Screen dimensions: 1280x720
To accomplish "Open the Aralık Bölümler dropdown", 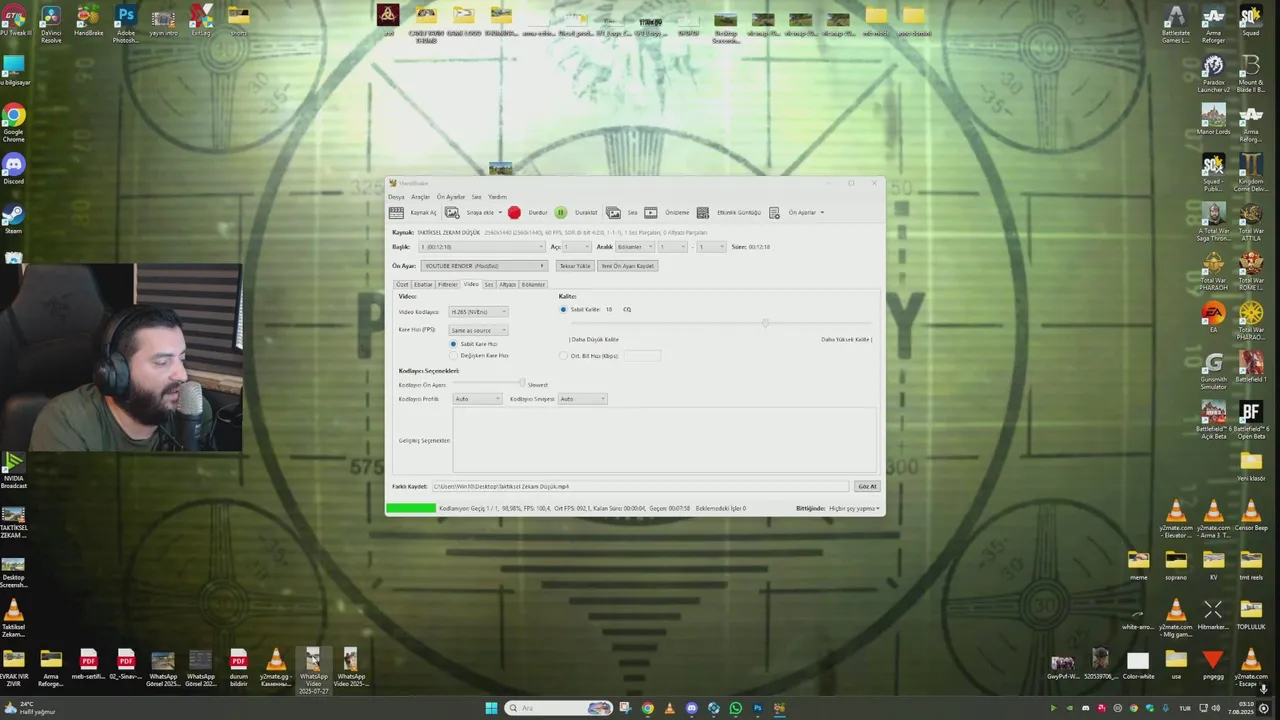I will tap(635, 247).
